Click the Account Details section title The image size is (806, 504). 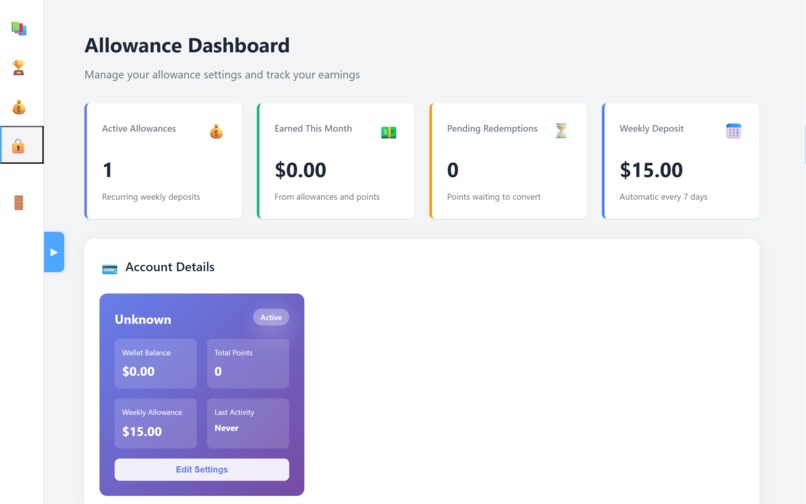[170, 267]
